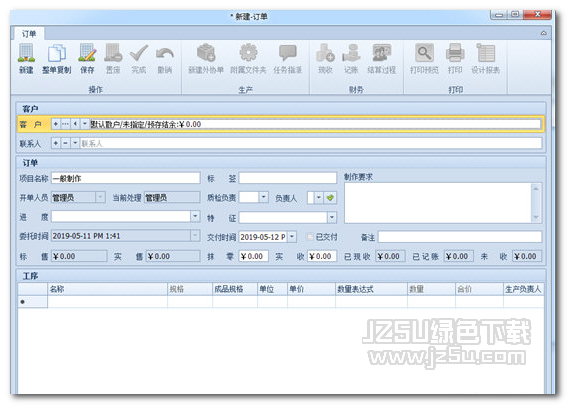Click the 保存 save icon
Screen dimensions: 567x405
click(87, 53)
